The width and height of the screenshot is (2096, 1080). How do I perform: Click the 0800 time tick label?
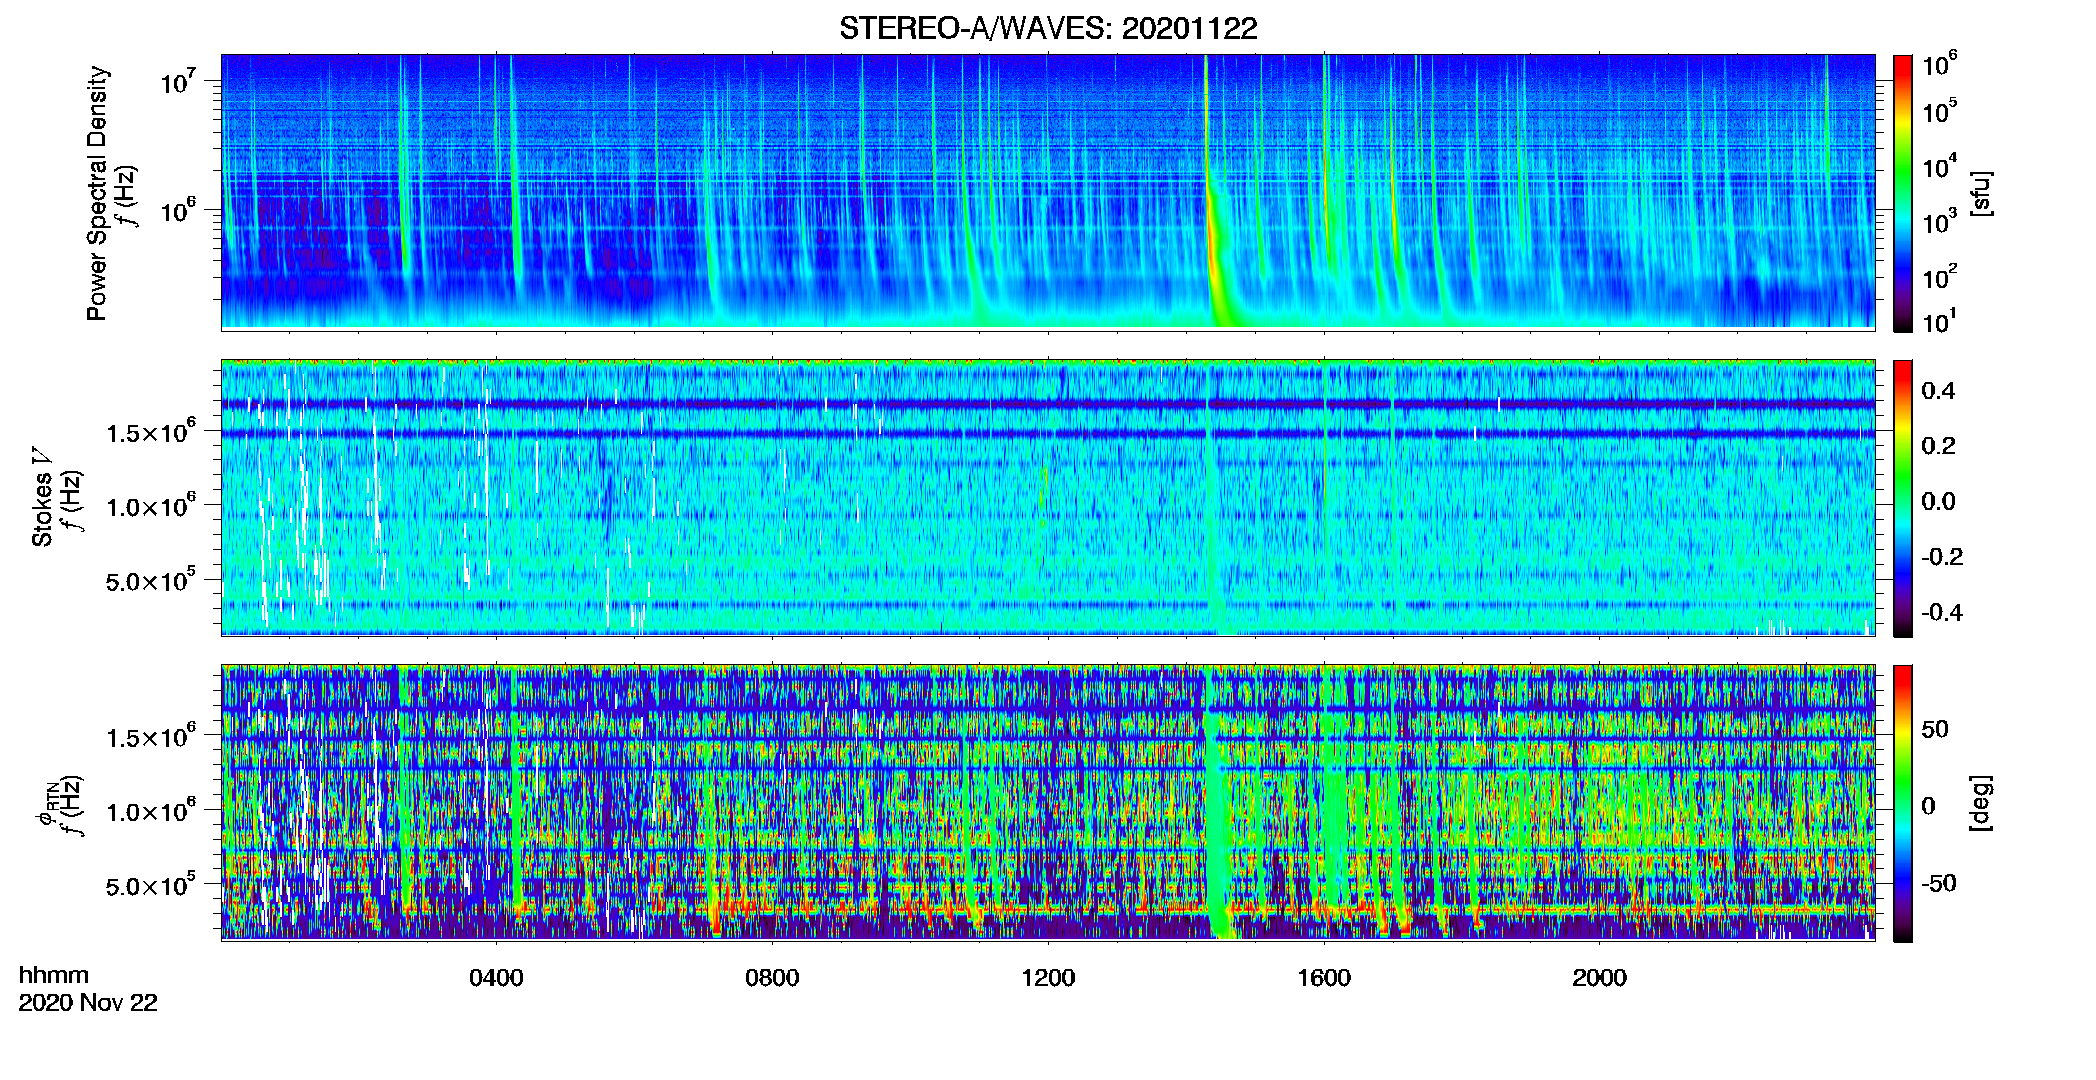[772, 978]
